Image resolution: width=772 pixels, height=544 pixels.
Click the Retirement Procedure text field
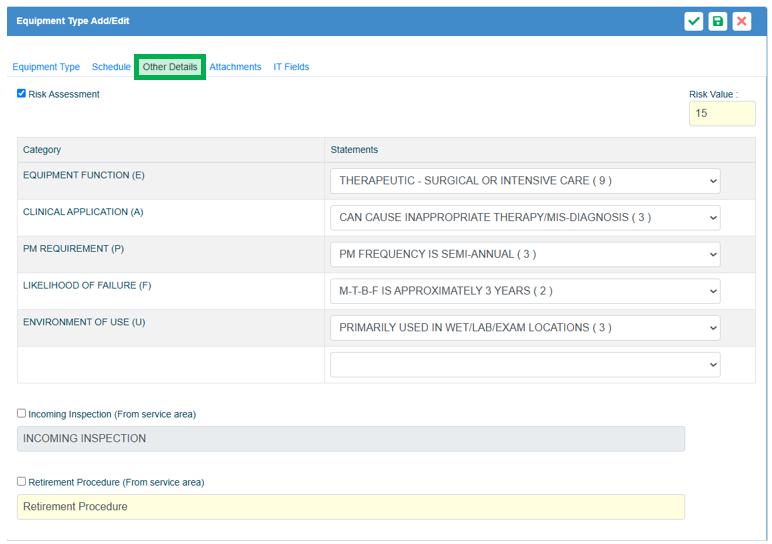(x=351, y=507)
